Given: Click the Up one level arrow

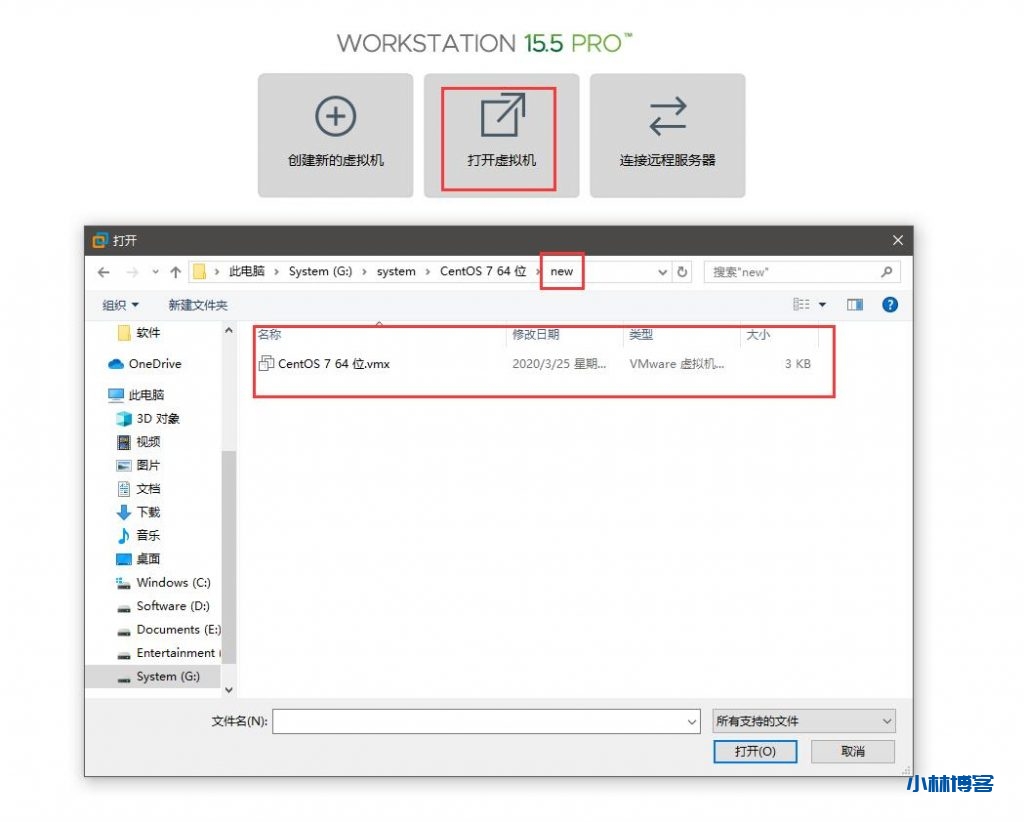Looking at the screenshot, I should pos(176,272).
